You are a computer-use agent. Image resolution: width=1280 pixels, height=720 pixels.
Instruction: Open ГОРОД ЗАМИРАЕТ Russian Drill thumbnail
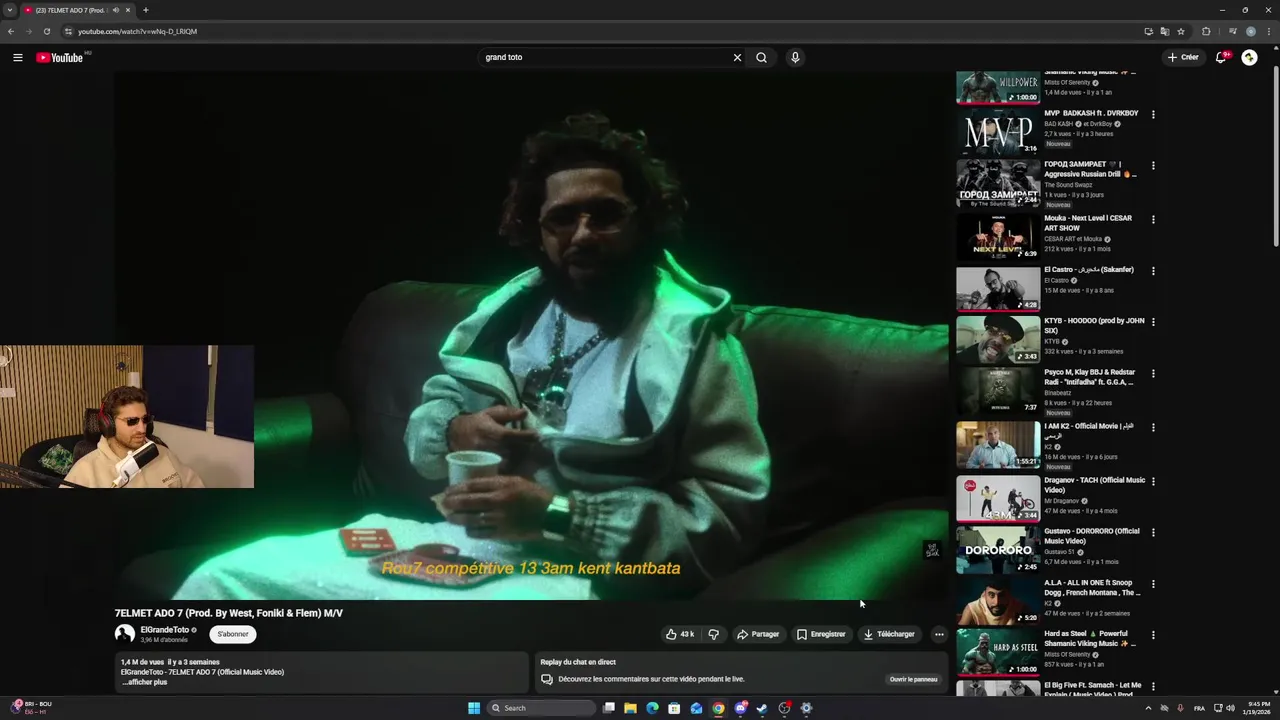[998, 183]
